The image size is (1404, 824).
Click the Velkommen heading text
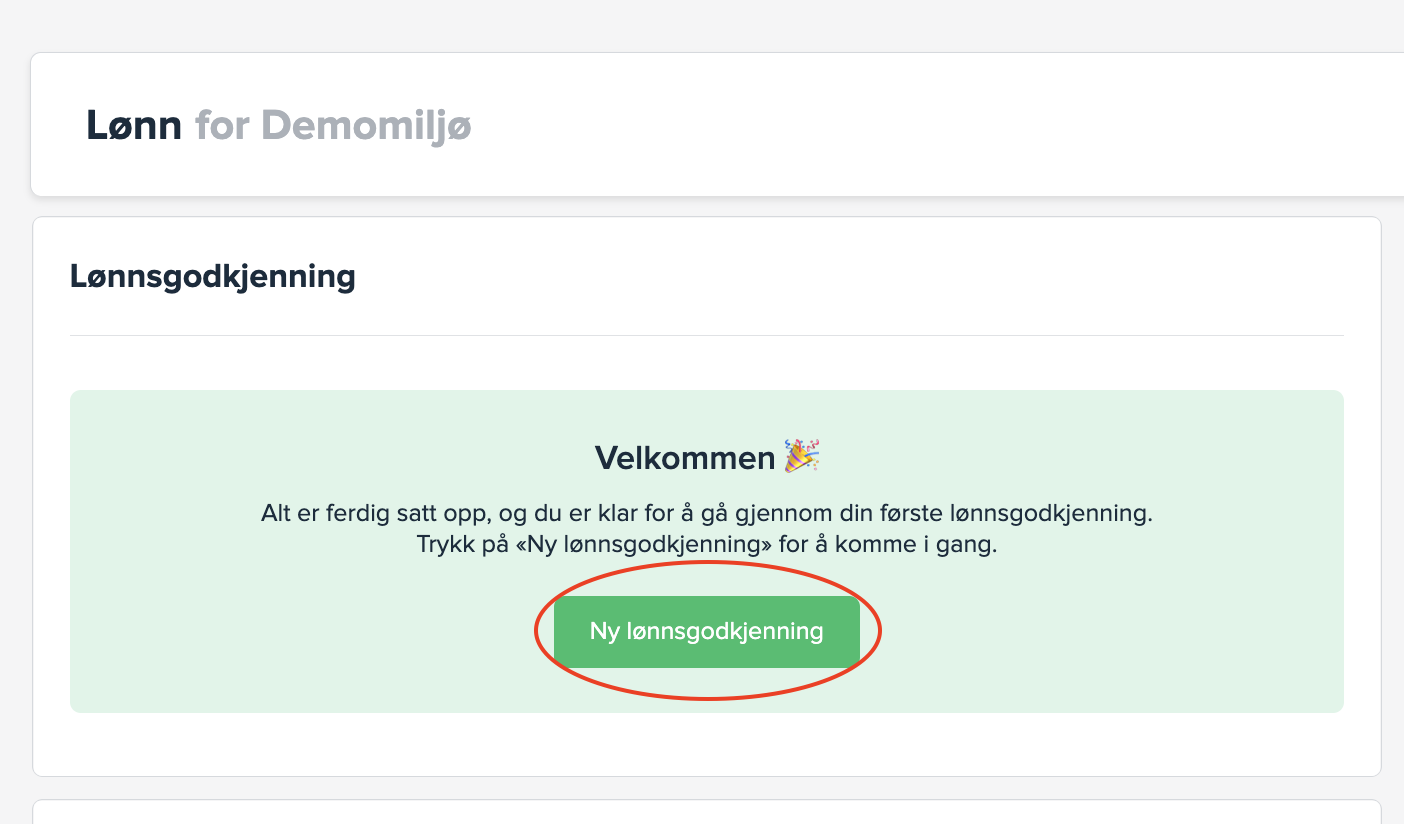pos(685,458)
